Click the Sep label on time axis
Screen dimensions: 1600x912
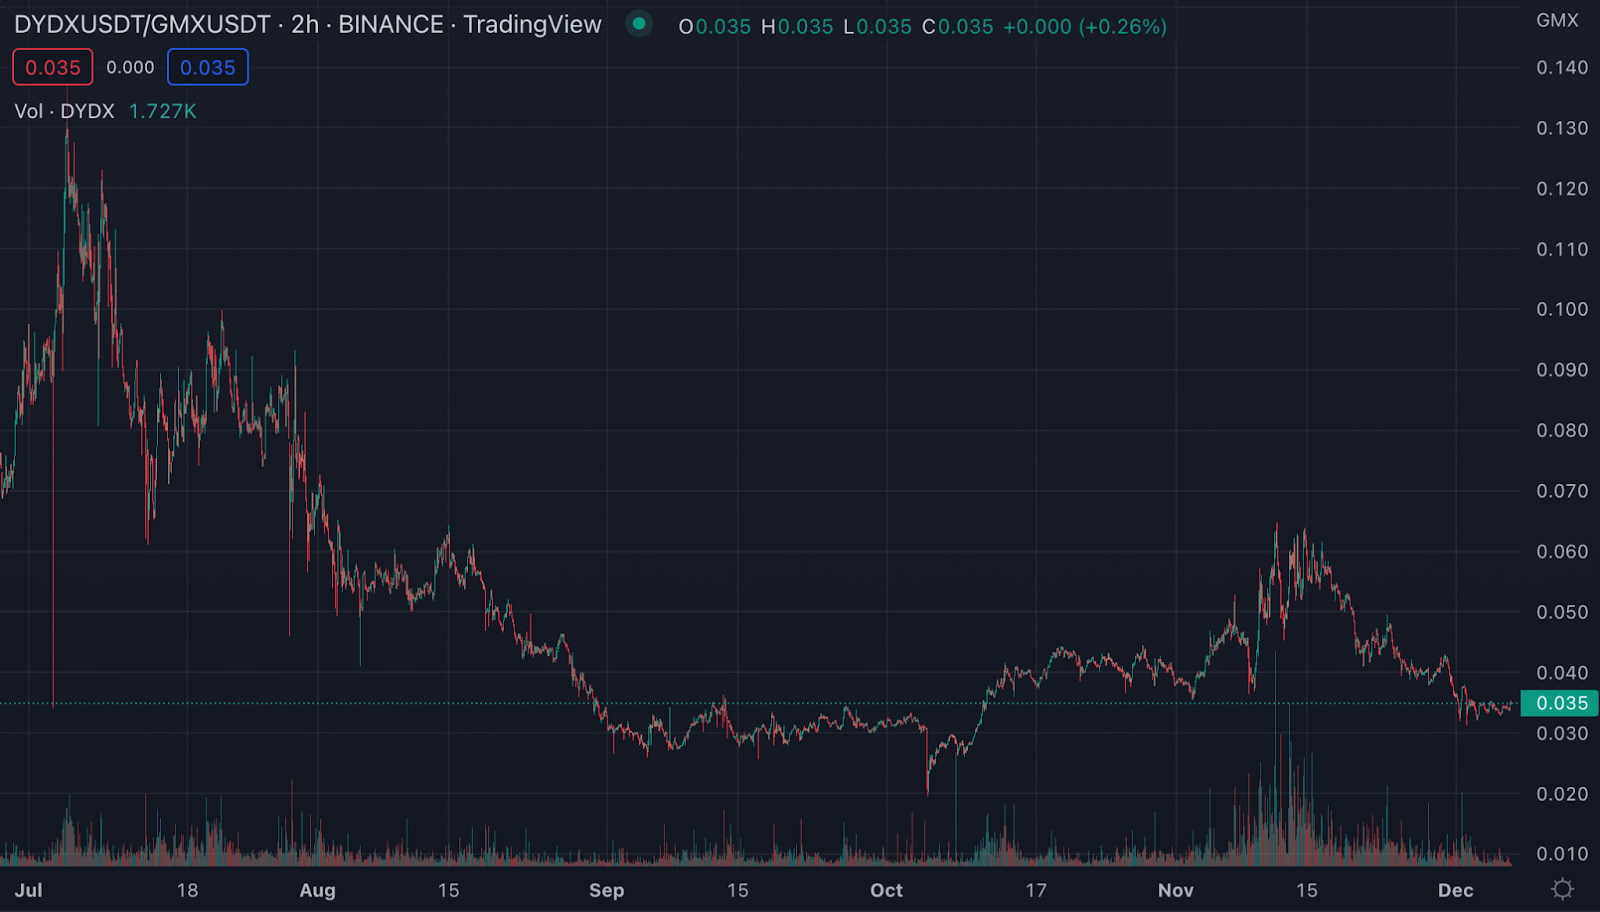click(606, 890)
